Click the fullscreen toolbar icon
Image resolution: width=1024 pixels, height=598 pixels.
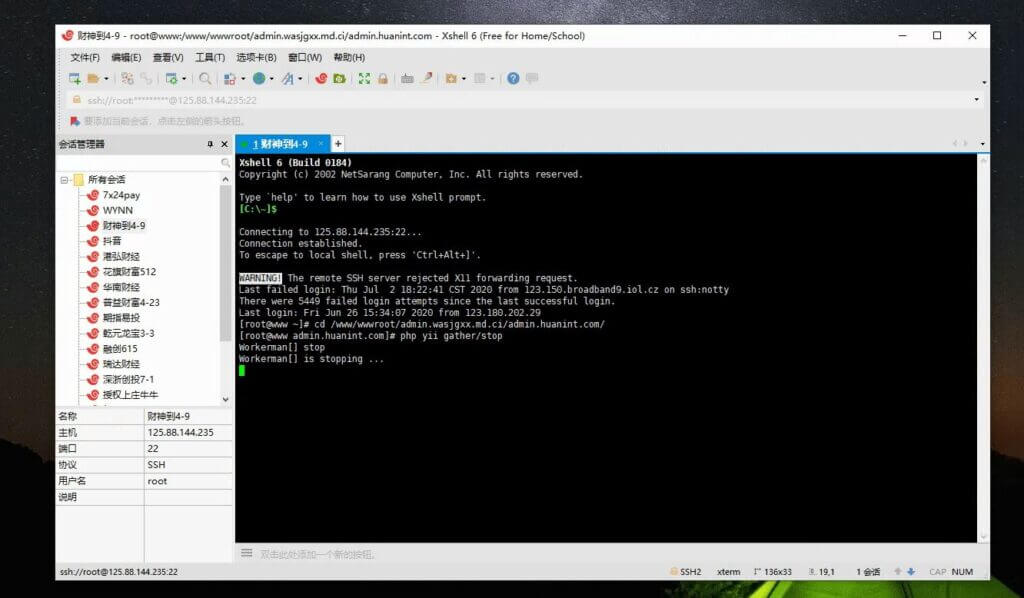click(364, 78)
